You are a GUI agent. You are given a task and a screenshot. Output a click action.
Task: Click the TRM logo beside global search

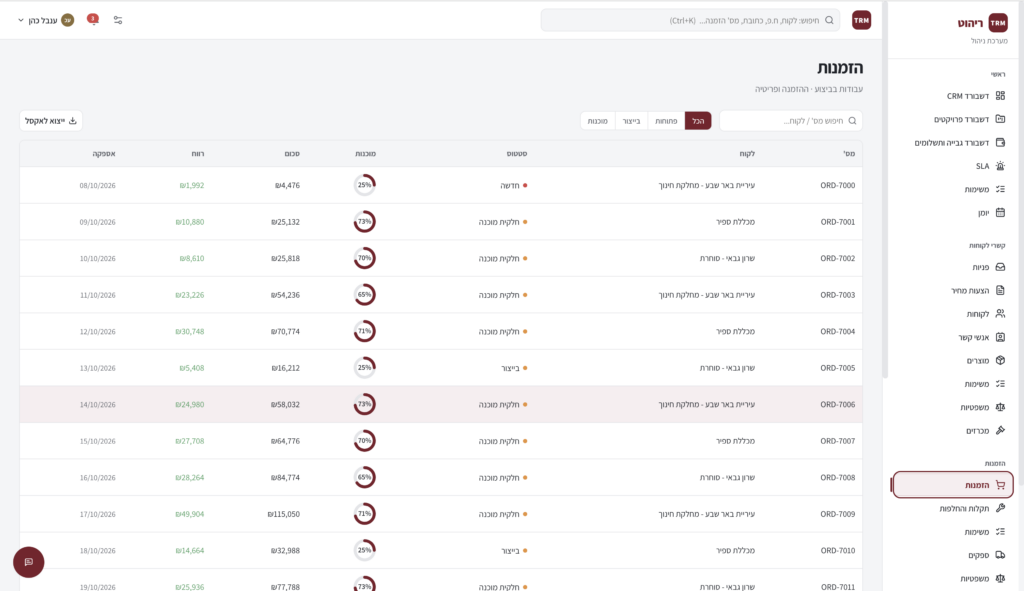pyautogui.click(x=861, y=20)
